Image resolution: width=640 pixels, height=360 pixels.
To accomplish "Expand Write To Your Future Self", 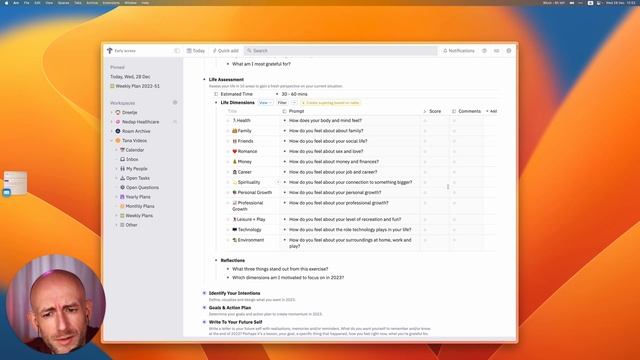I will (x=204, y=322).
